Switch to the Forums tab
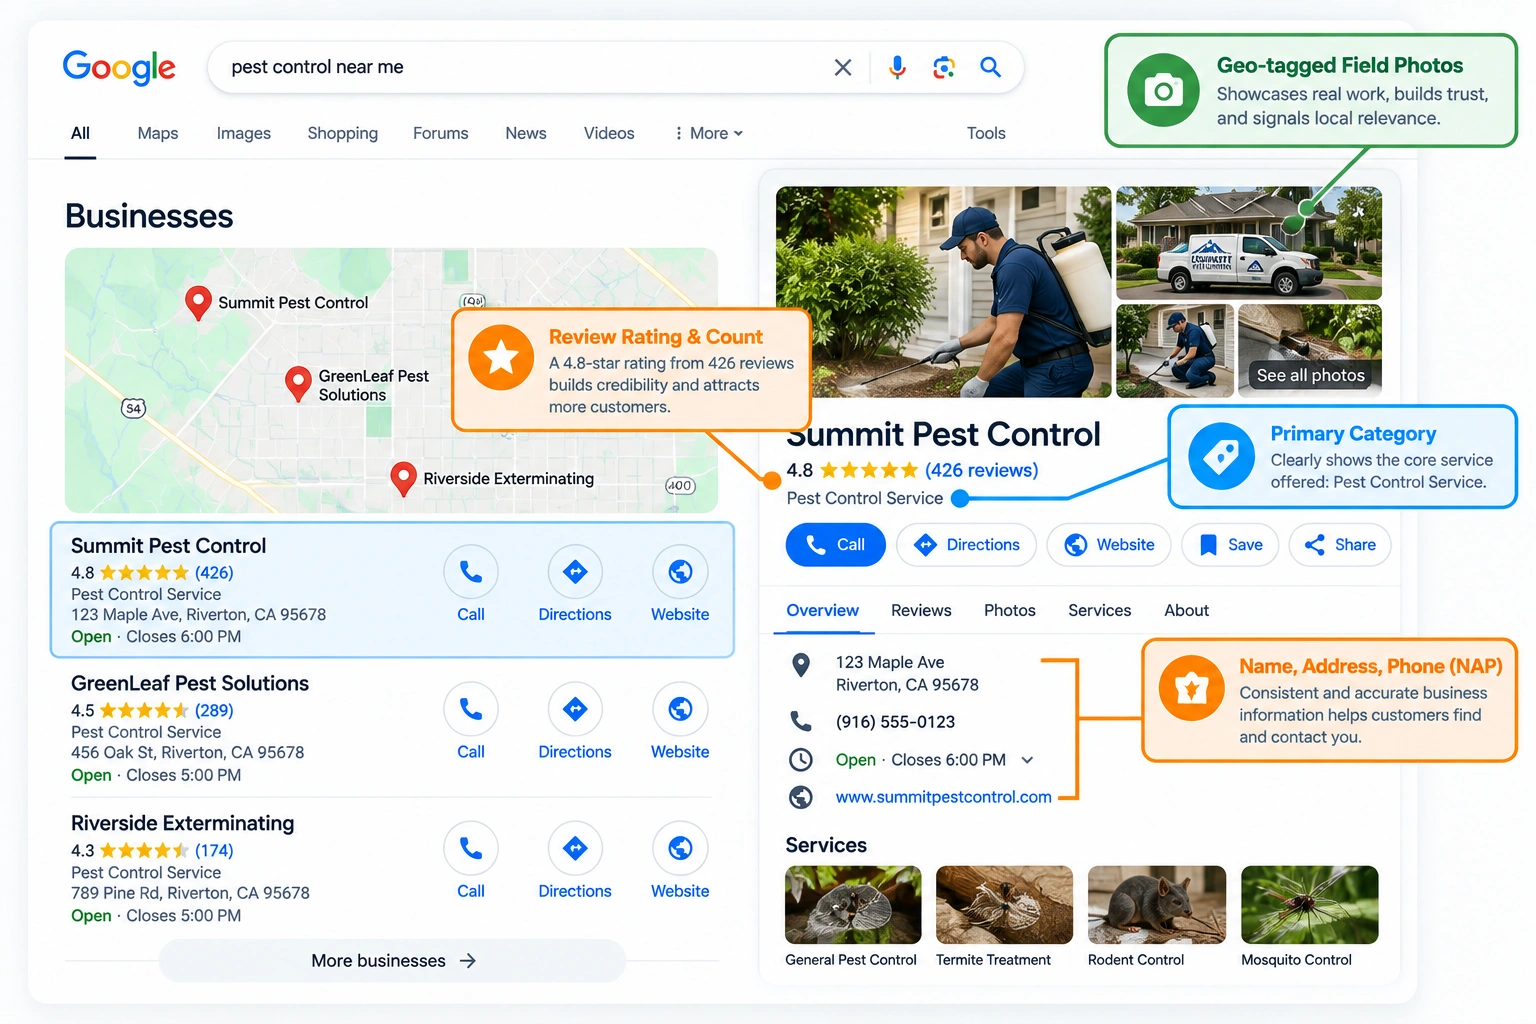This screenshot has height=1024, width=1536. coord(441,133)
